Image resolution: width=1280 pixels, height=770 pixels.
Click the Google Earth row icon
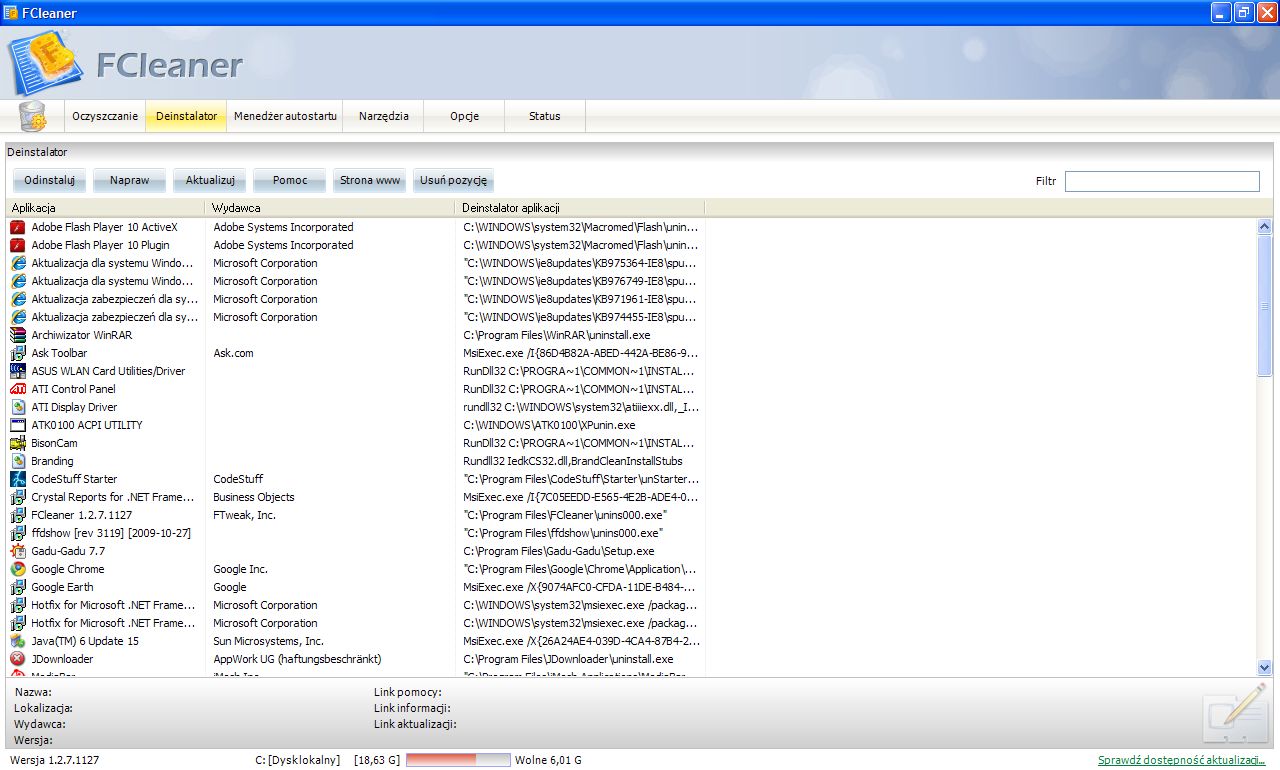[x=18, y=587]
